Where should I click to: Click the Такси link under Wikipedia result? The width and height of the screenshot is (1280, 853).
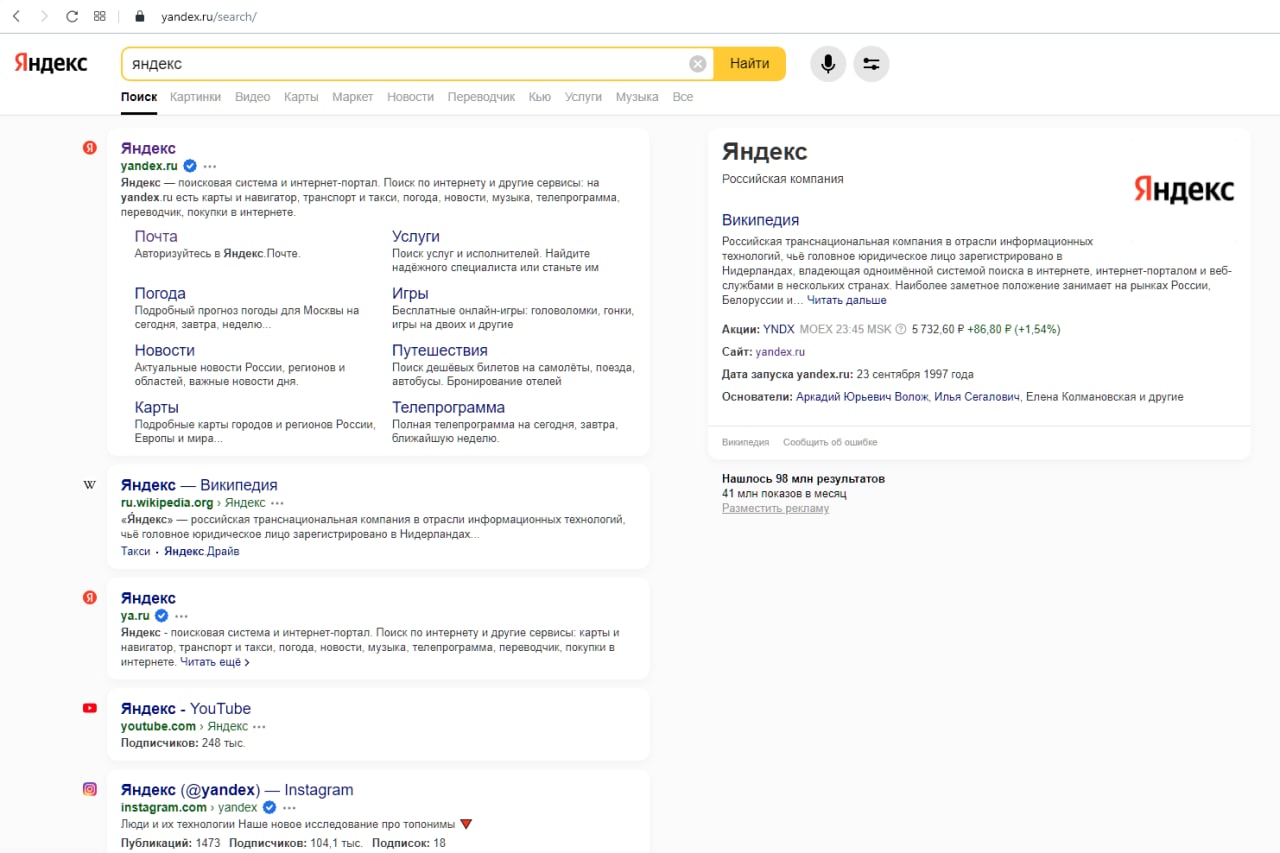[x=136, y=551]
